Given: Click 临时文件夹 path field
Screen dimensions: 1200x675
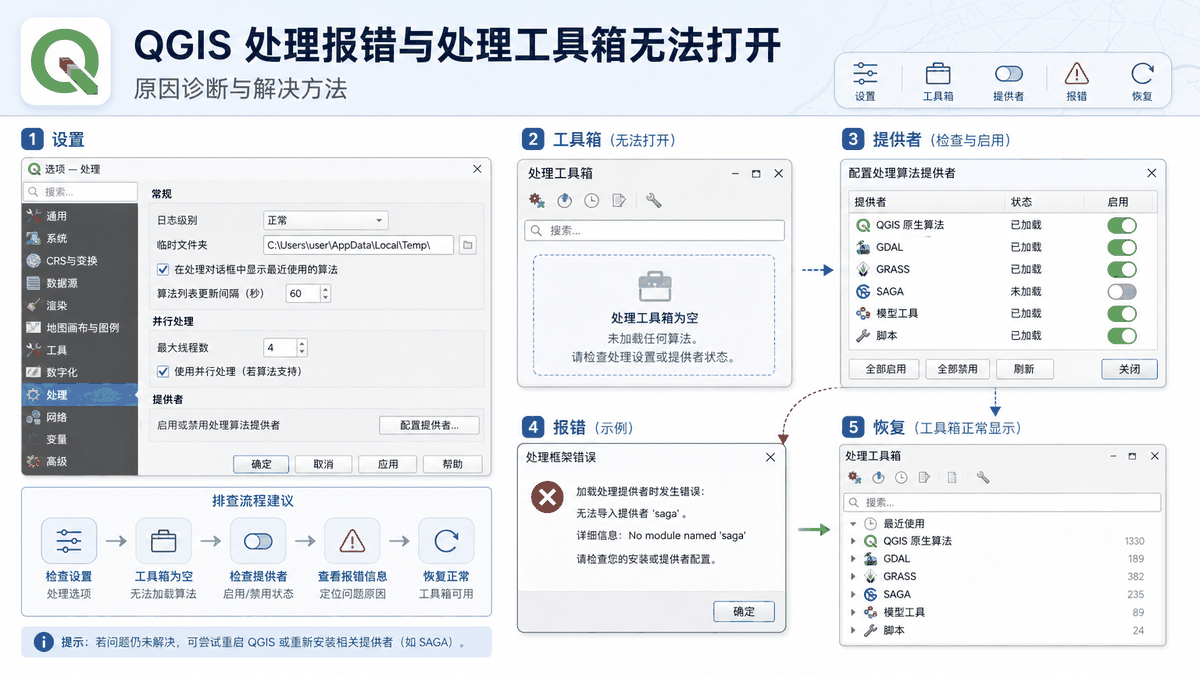Looking at the screenshot, I should click(x=358, y=244).
